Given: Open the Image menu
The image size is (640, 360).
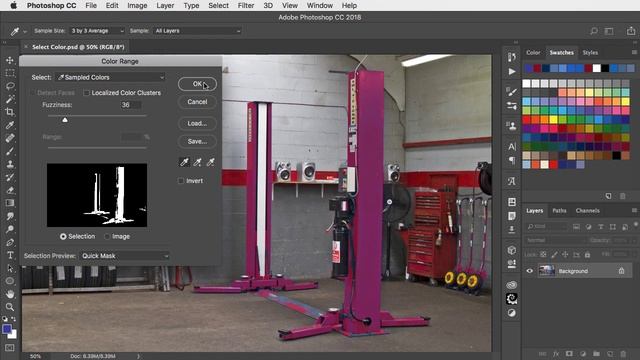Looking at the screenshot, I should click(x=137, y=6).
